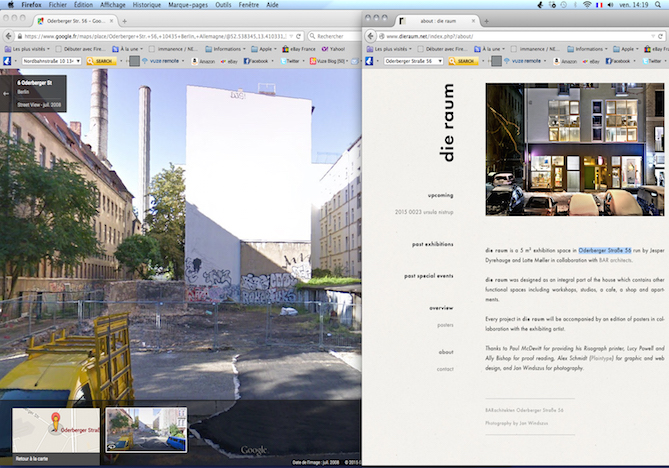Viewport: 669px width, 468px height.
Task: Click eBay bookmark in Google Maps window toolbar
Action: point(229,61)
